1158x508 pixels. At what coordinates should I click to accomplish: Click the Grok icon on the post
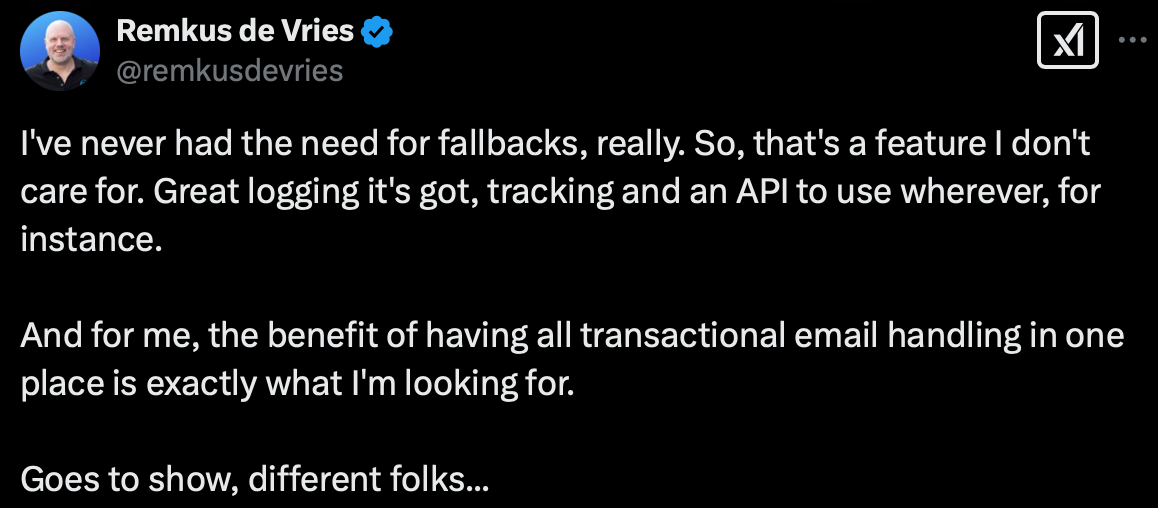[x=1067, y=43]
